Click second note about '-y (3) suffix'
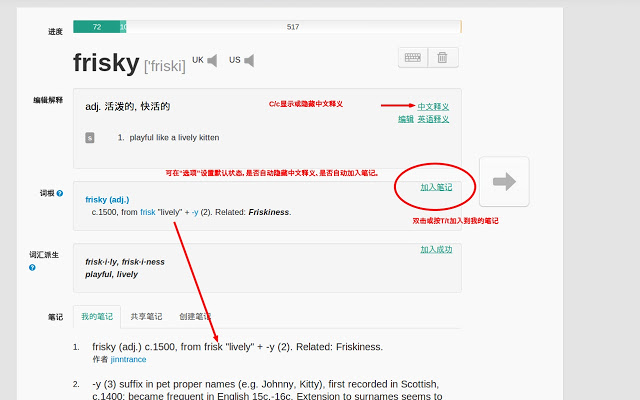The image size is (640, 400). (267, 390)
